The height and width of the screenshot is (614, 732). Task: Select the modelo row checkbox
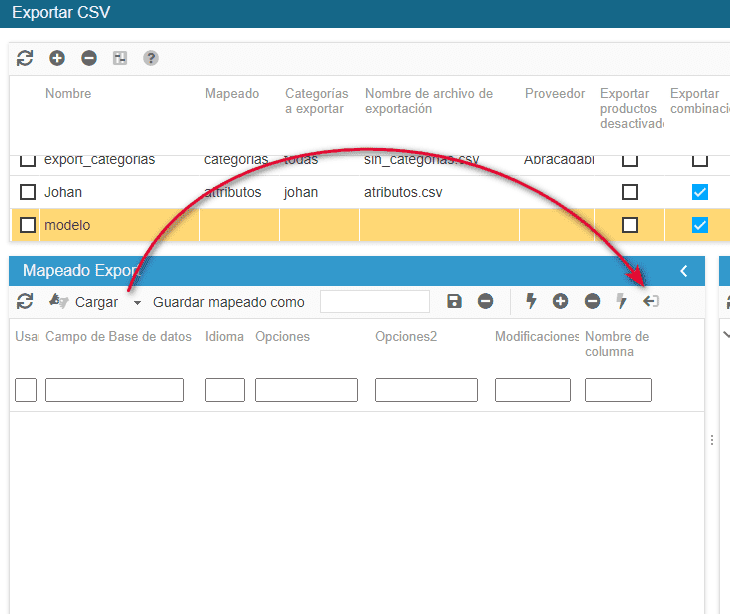pos(28,225)
